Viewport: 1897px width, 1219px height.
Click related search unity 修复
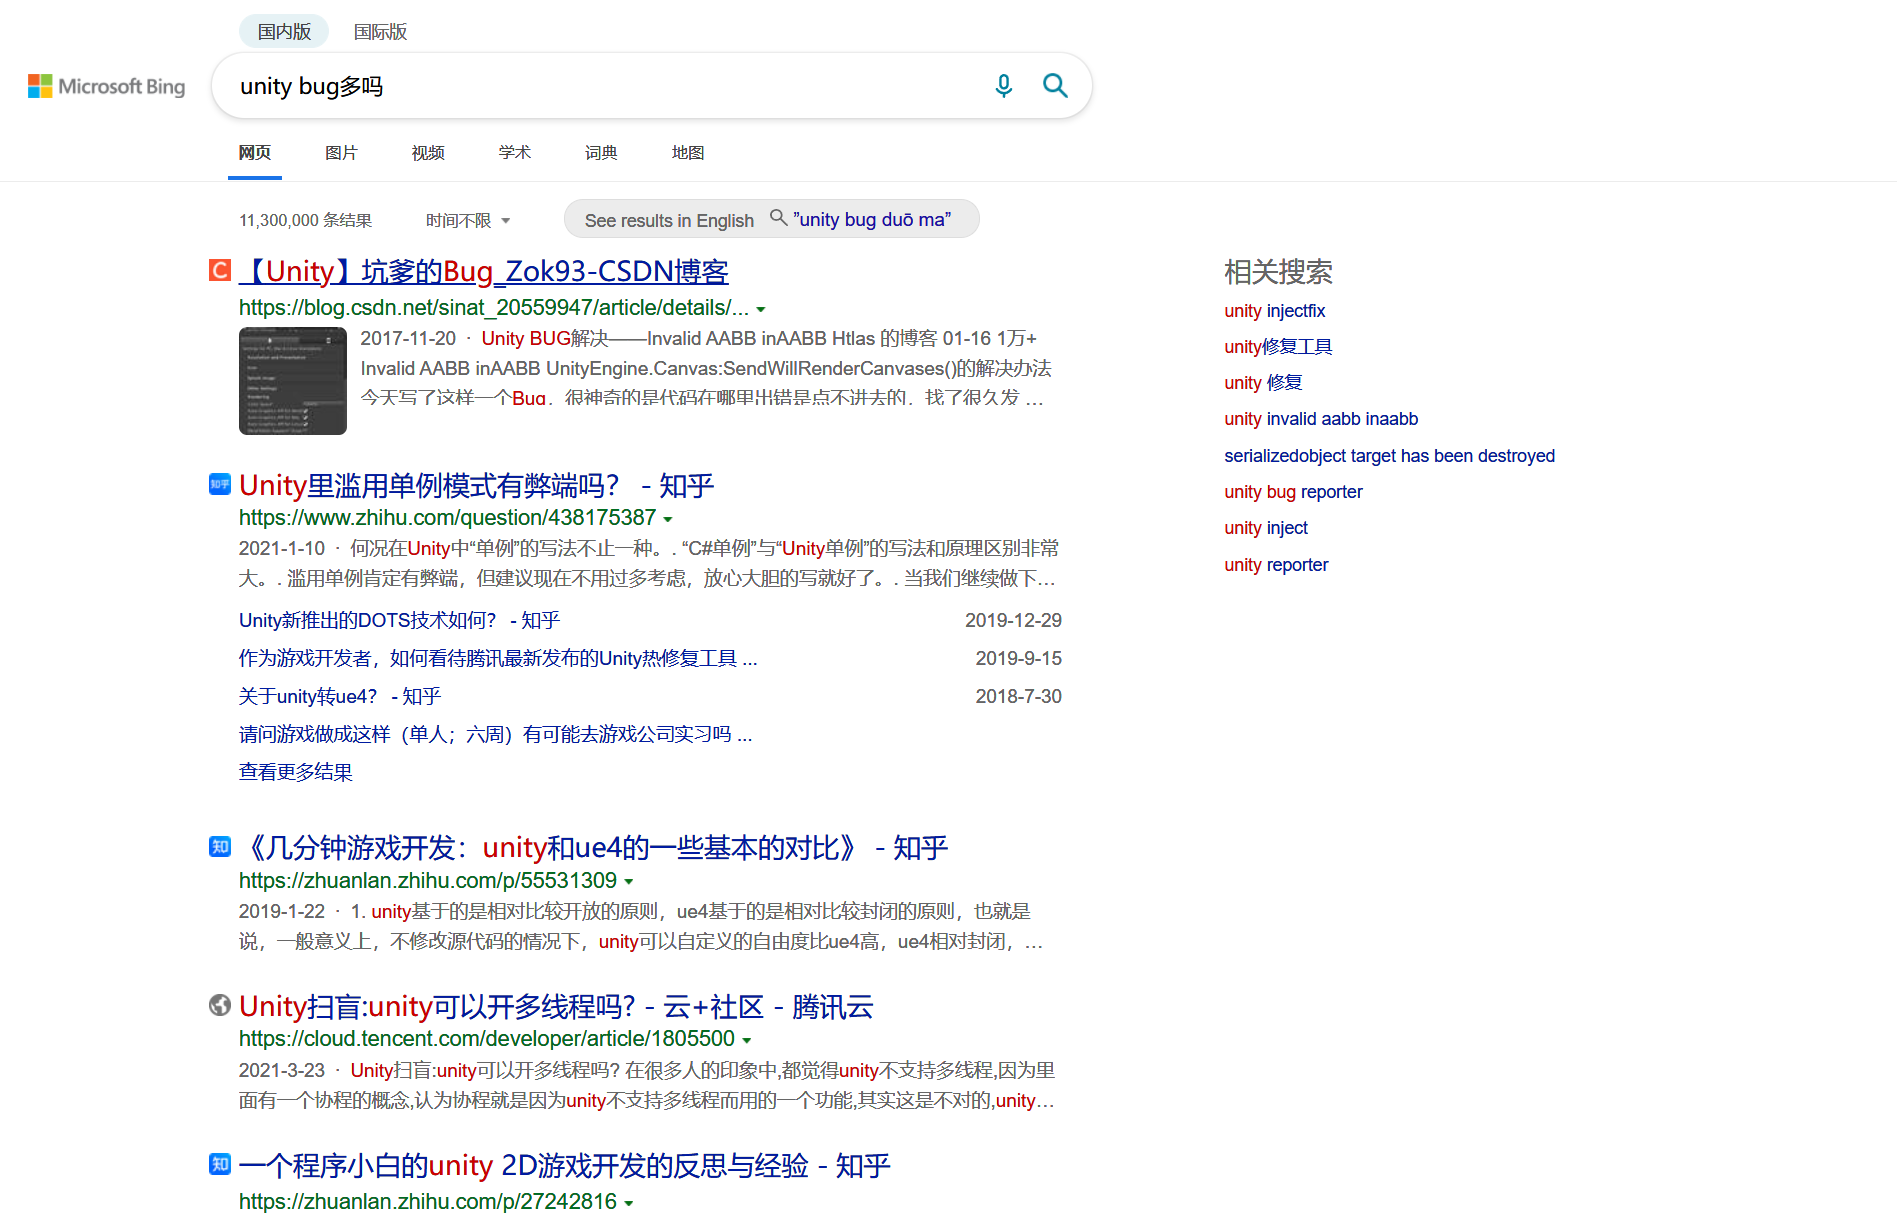pos(1263,383)
